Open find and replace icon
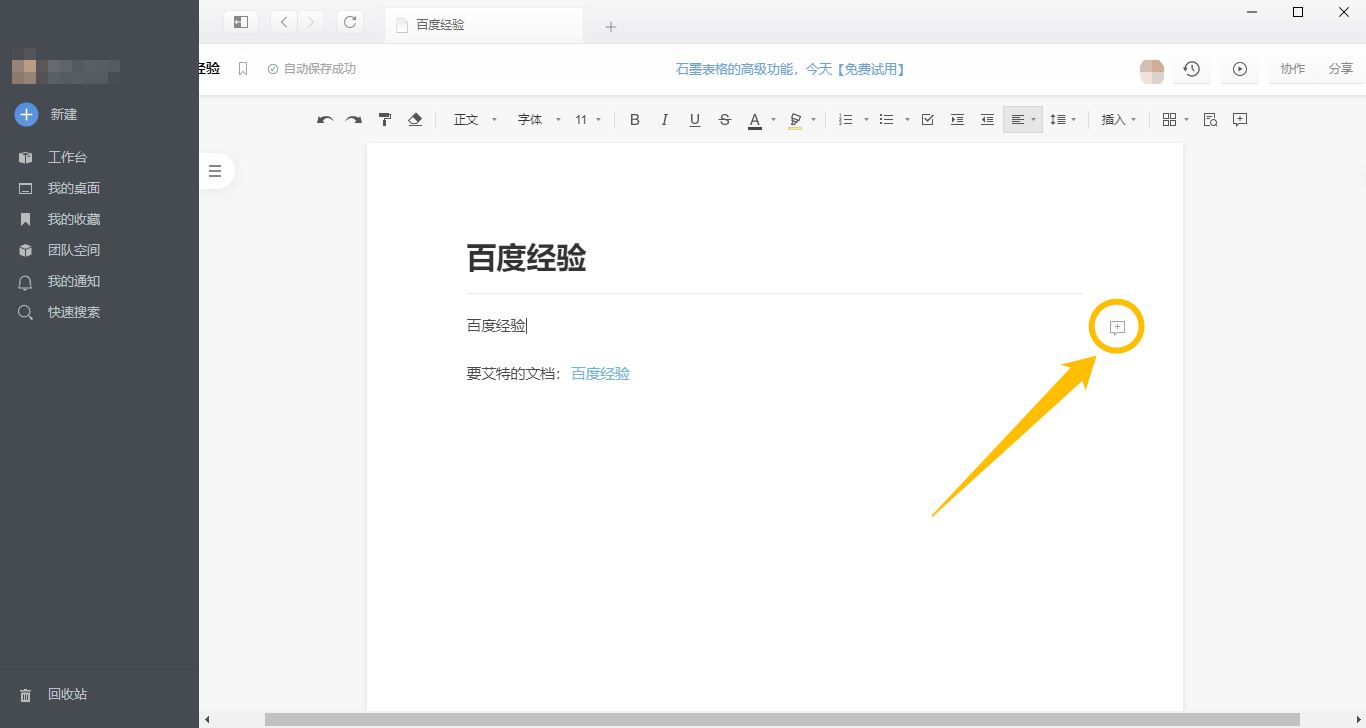 point(1210,120)
